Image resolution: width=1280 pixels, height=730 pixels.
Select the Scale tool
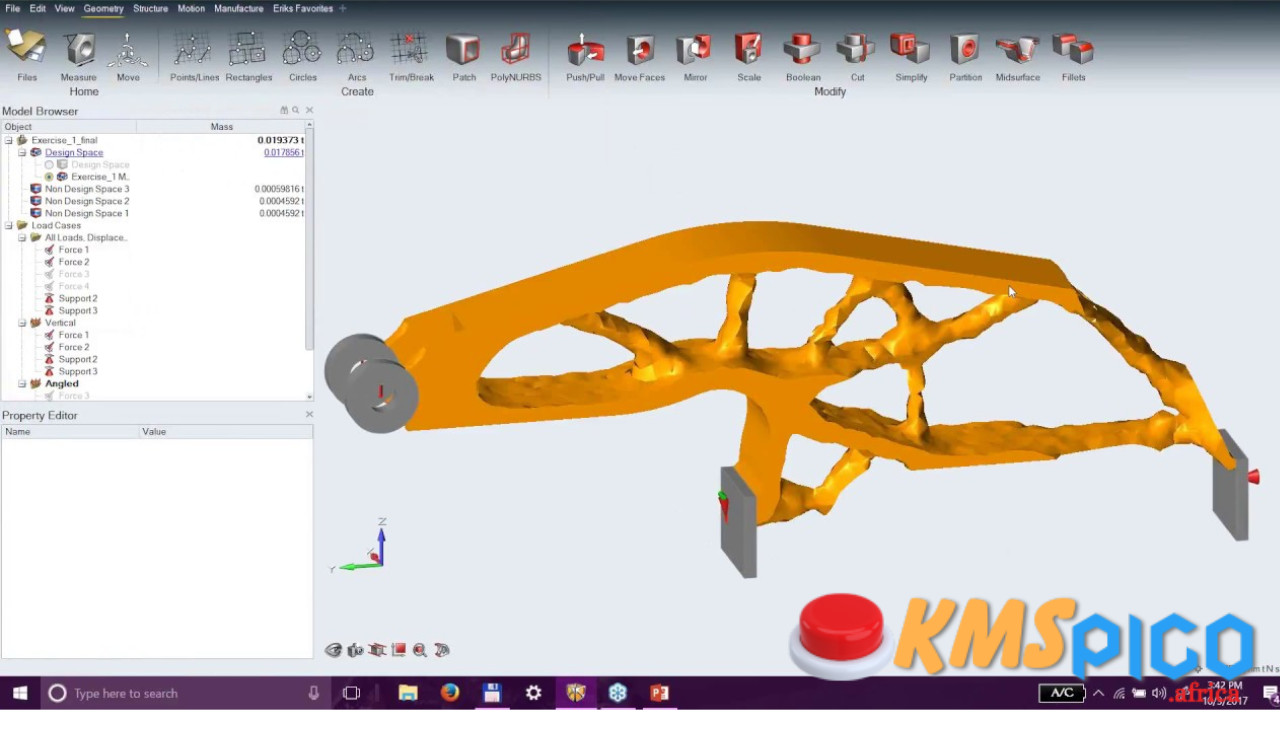[749, 56]
